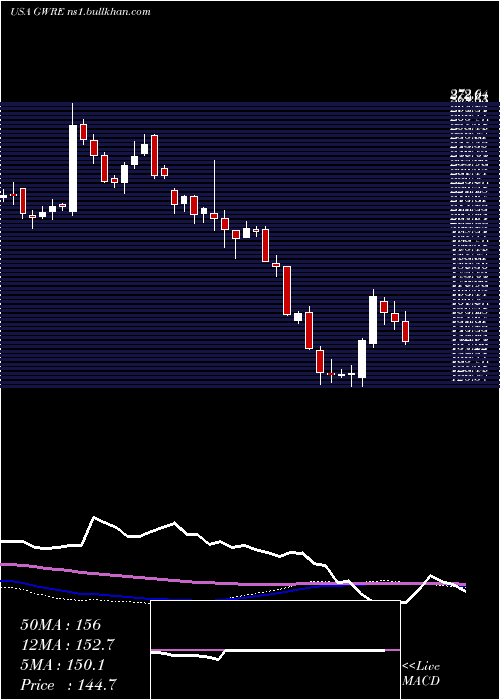Click the '<<Live MACD' label
This screenshot has height=700, width=500.
pyautogui.click(x=421, y=673)
